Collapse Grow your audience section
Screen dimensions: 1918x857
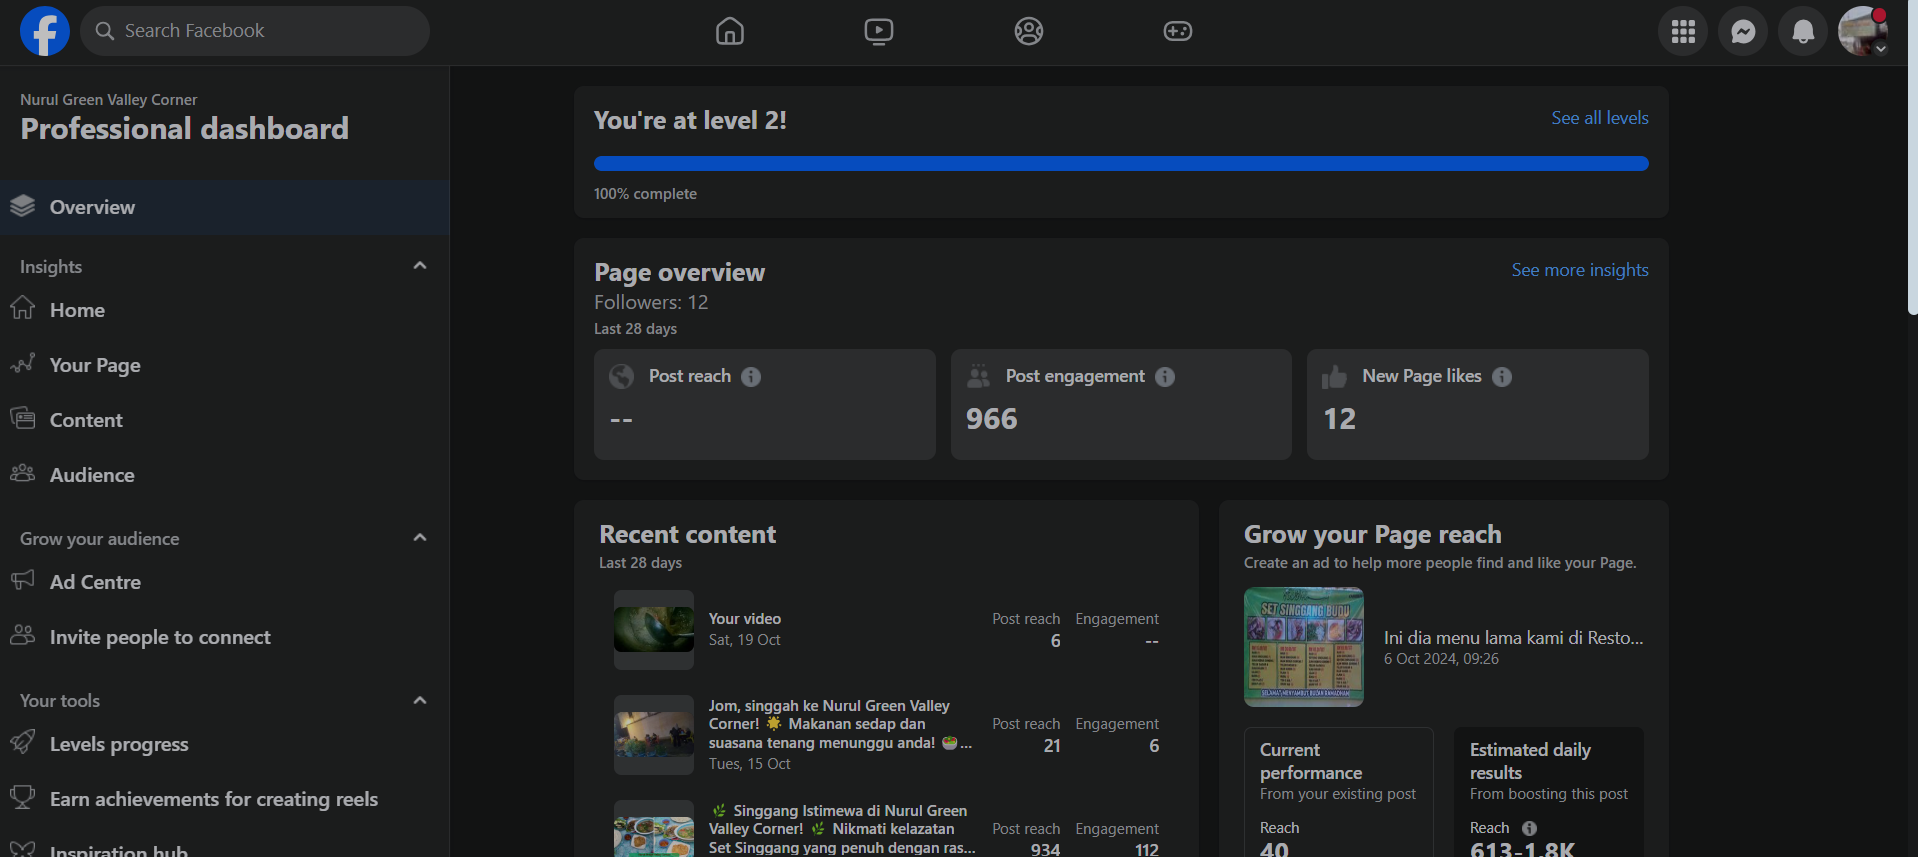(420, 538)
